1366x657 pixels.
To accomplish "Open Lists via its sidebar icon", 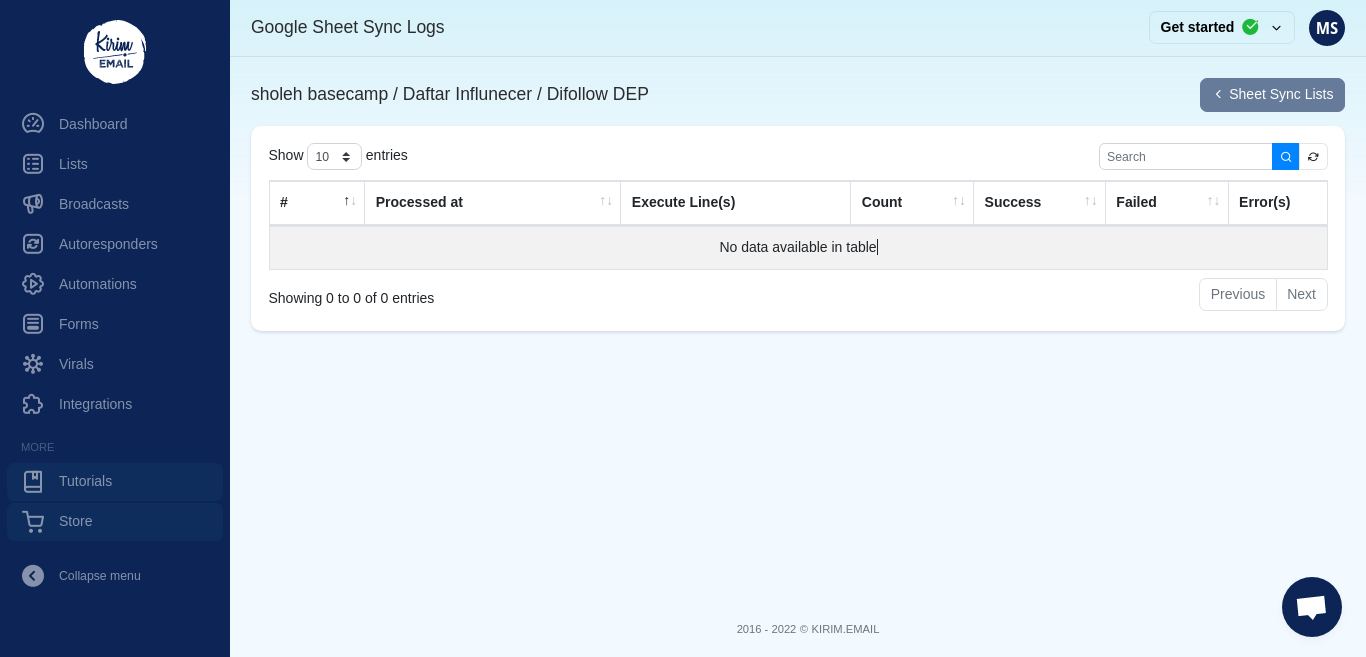I will coord(33,164).
